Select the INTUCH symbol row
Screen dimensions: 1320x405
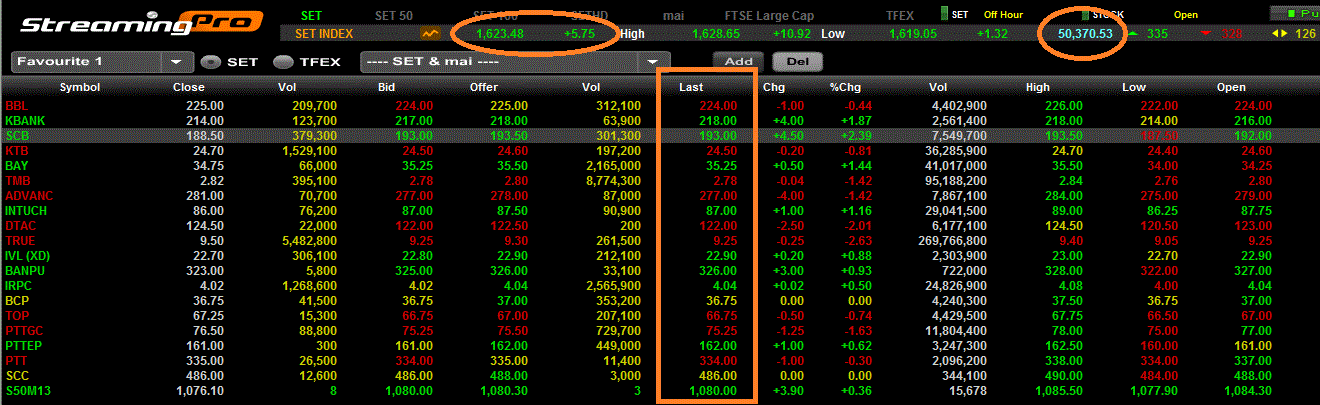pos(660,211)
